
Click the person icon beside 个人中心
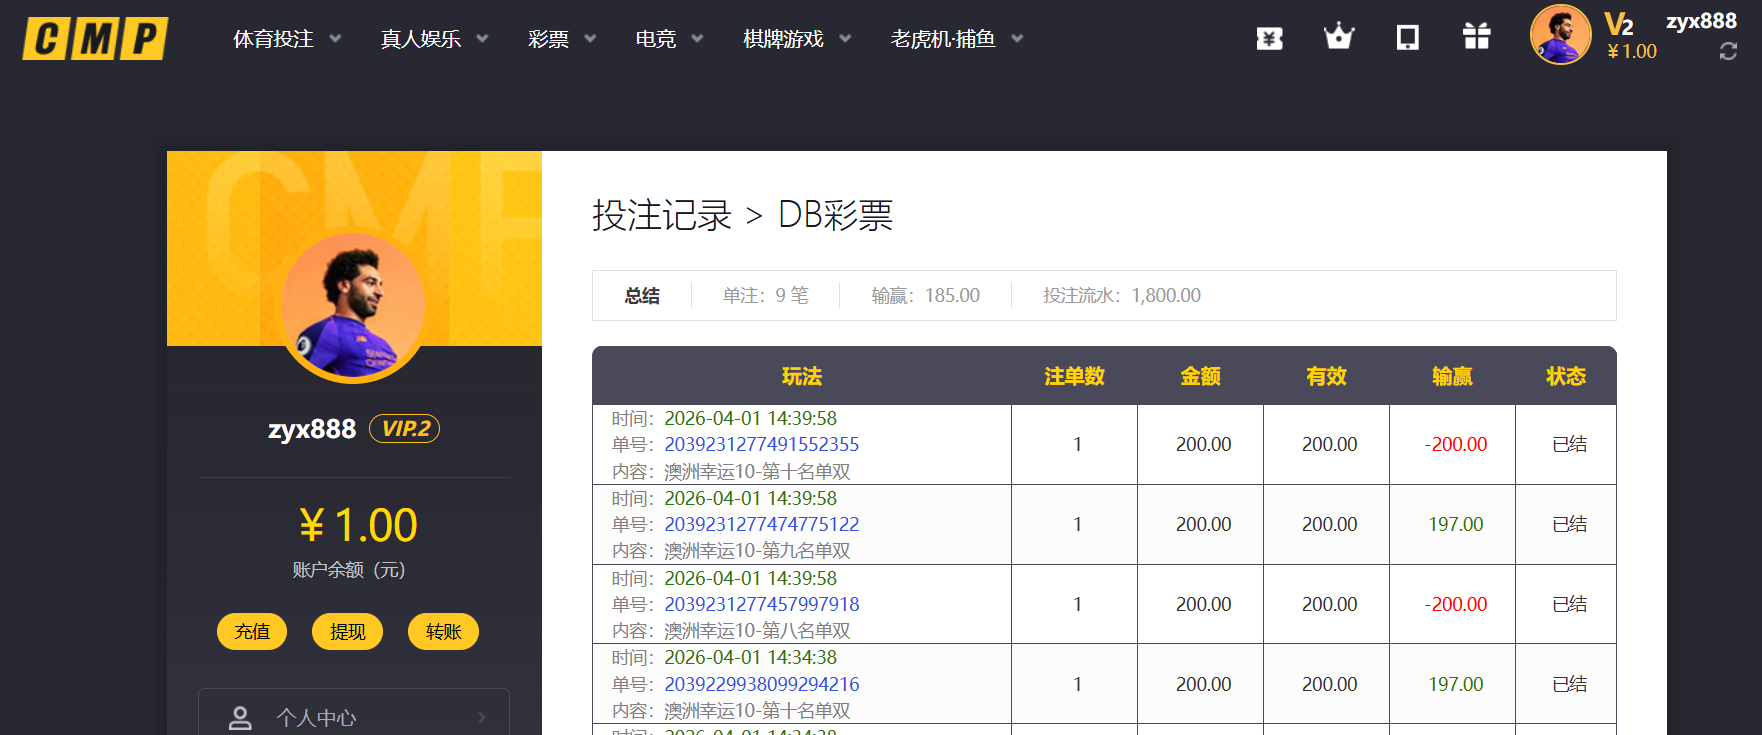point(240,717)
